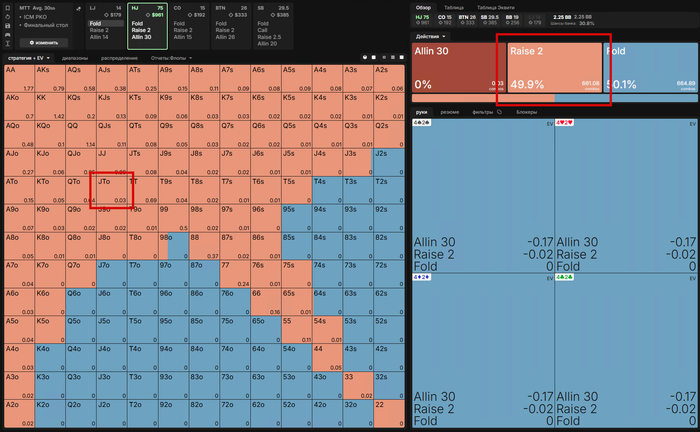700x432 pixels.
Task: Click the gamepad practice icon in sidebar
Action: pyautogui.click(x=8, y=35)
